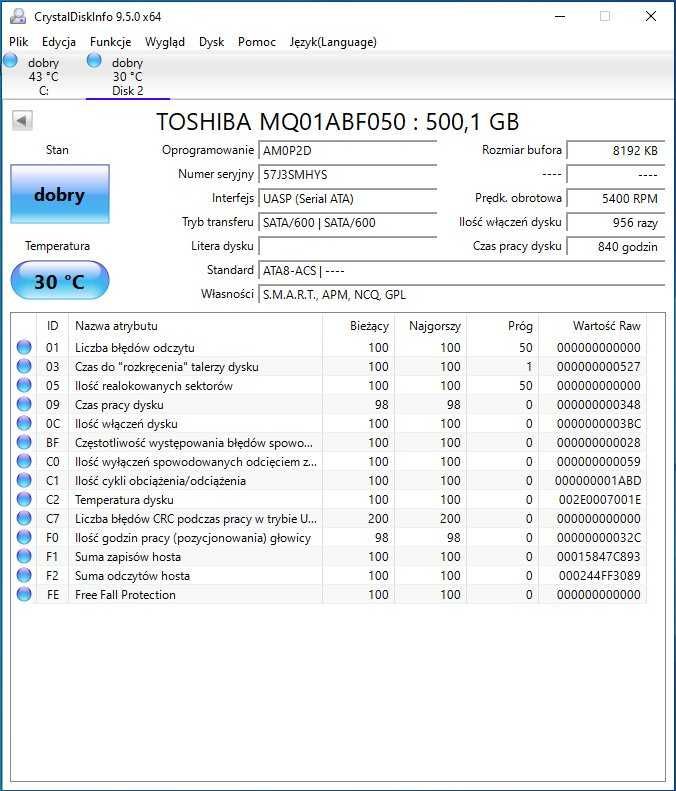
Task: Click the power-on hours value 840 godzin
Action: (x=615, y=246)
